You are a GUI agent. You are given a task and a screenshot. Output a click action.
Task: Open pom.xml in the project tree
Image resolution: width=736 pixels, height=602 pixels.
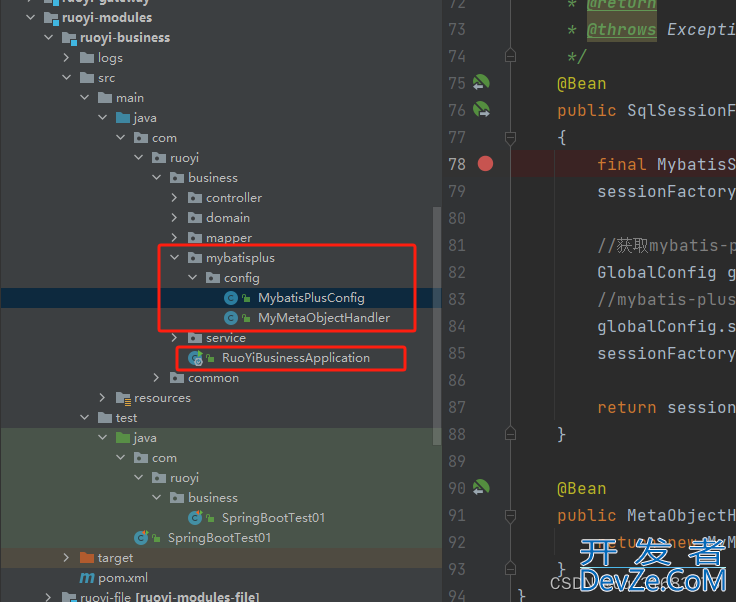tap(123, 578)
